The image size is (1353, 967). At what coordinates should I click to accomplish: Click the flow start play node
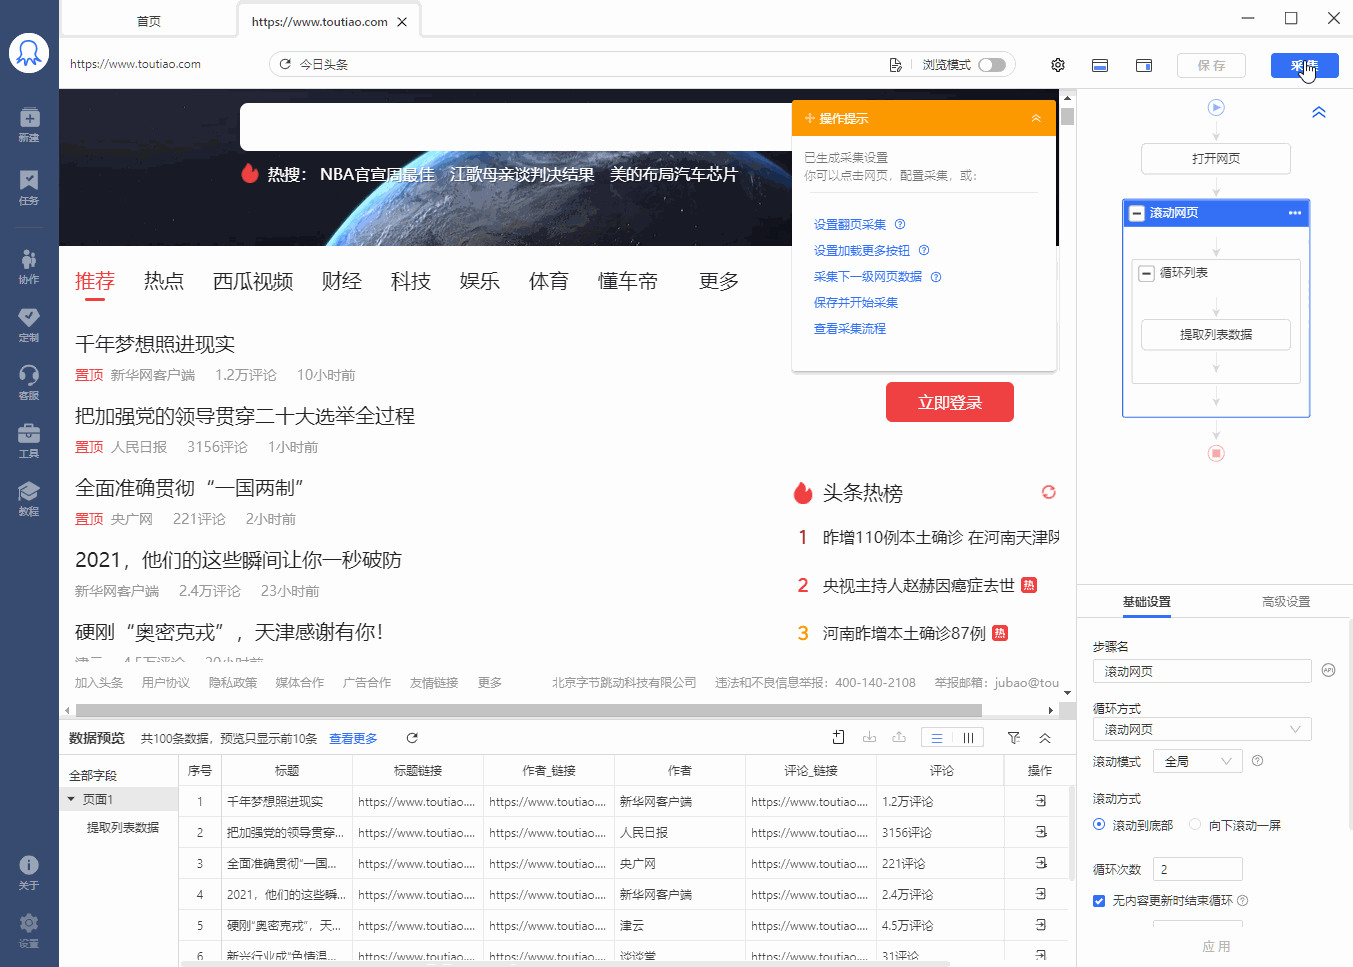click(x=1216, y=107)
